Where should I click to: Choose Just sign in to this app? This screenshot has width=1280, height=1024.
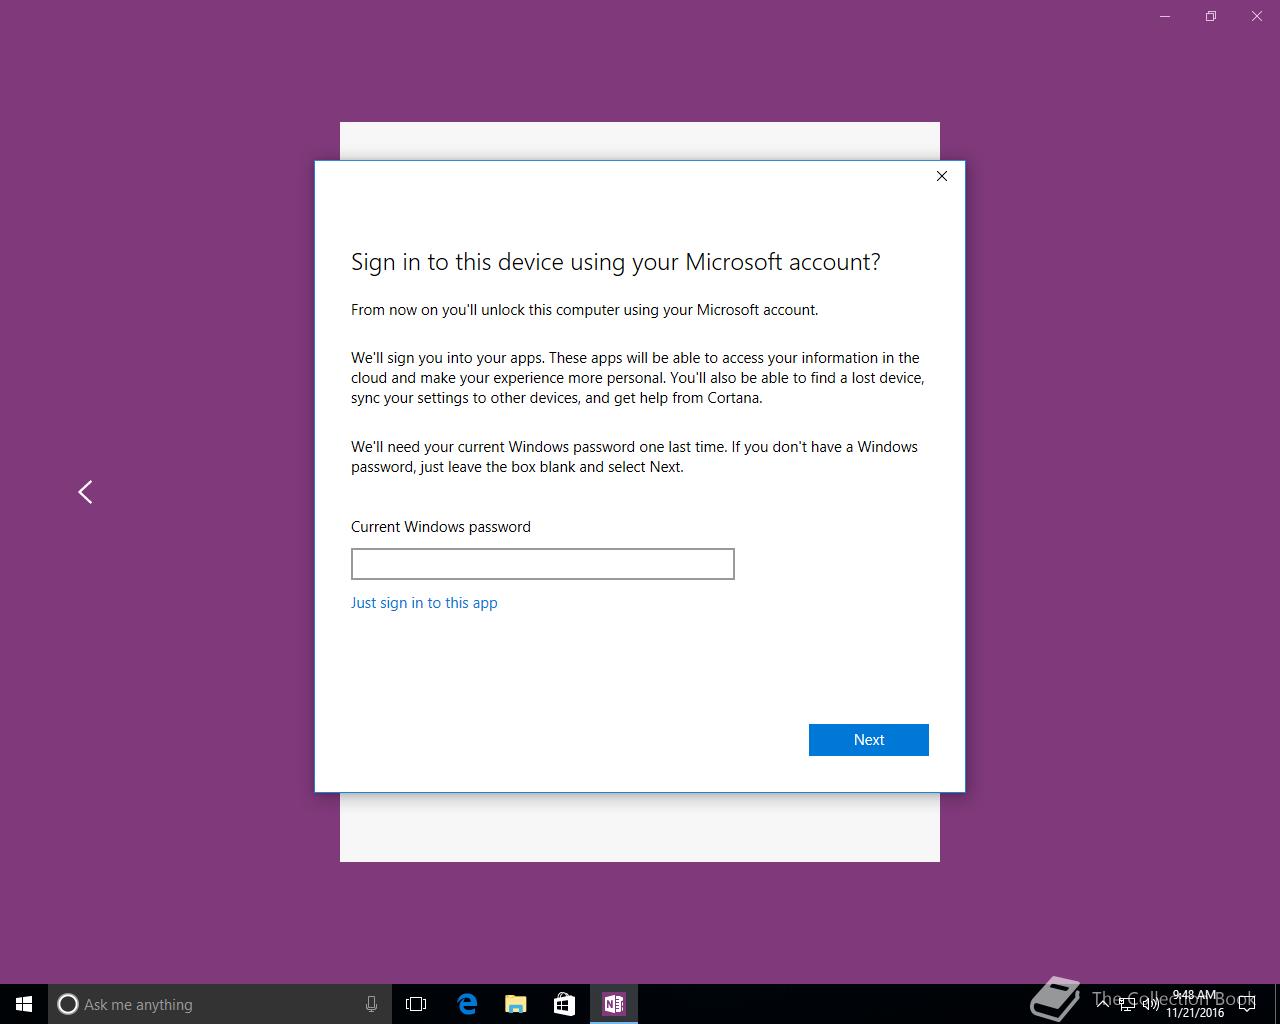coord(424,603)
